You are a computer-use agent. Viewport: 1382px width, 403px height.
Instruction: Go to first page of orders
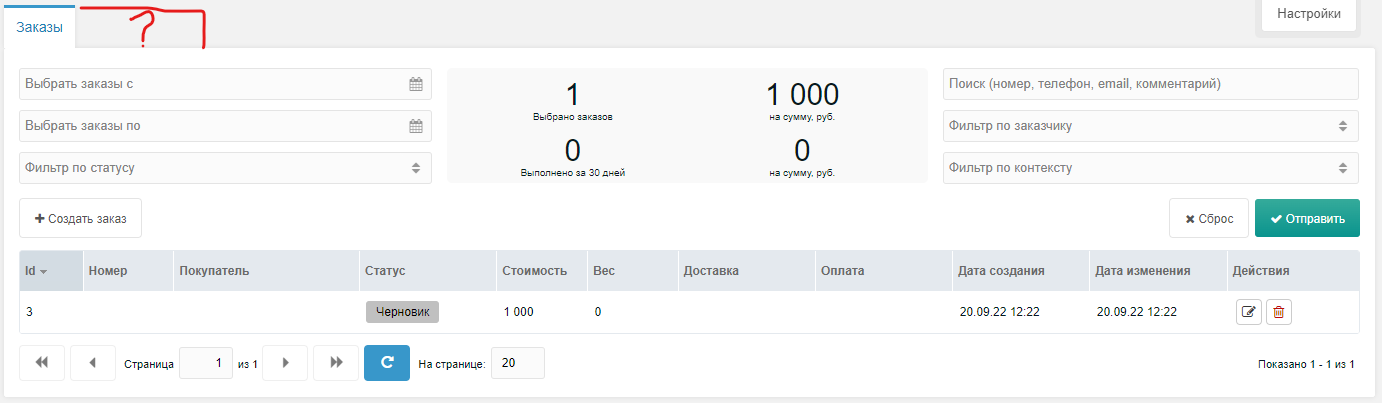[42, 363]
